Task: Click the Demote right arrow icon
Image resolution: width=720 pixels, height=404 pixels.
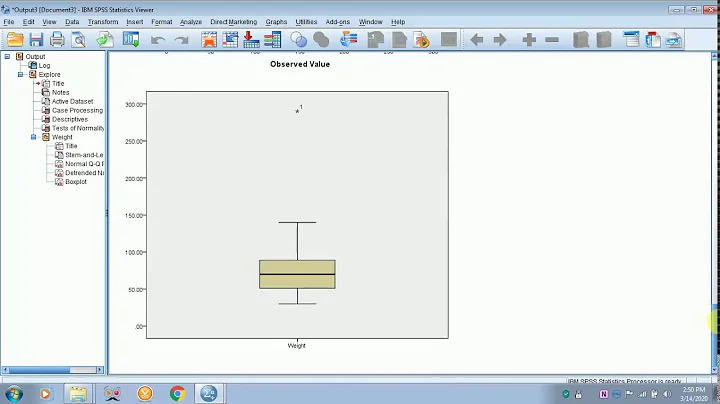Action: tap(500, 40)
